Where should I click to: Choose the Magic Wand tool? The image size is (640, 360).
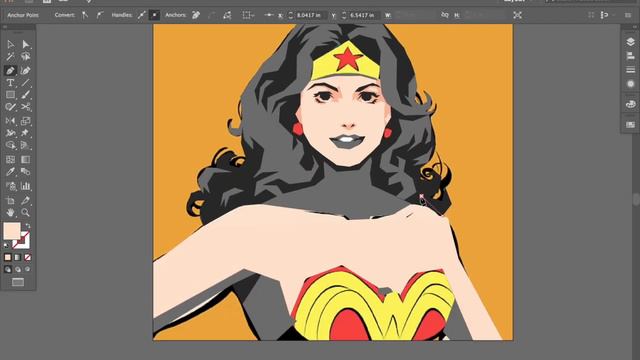click(10, 56)
